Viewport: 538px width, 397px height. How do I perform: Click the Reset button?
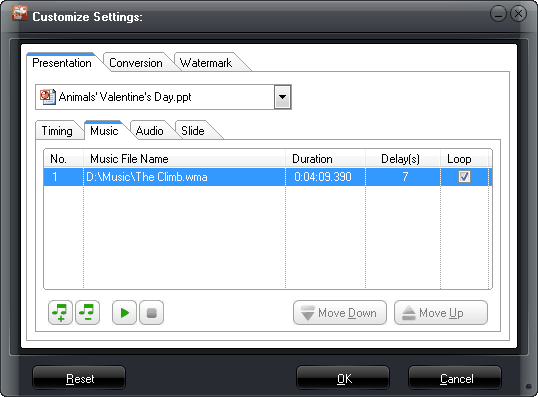click(79, 378)
